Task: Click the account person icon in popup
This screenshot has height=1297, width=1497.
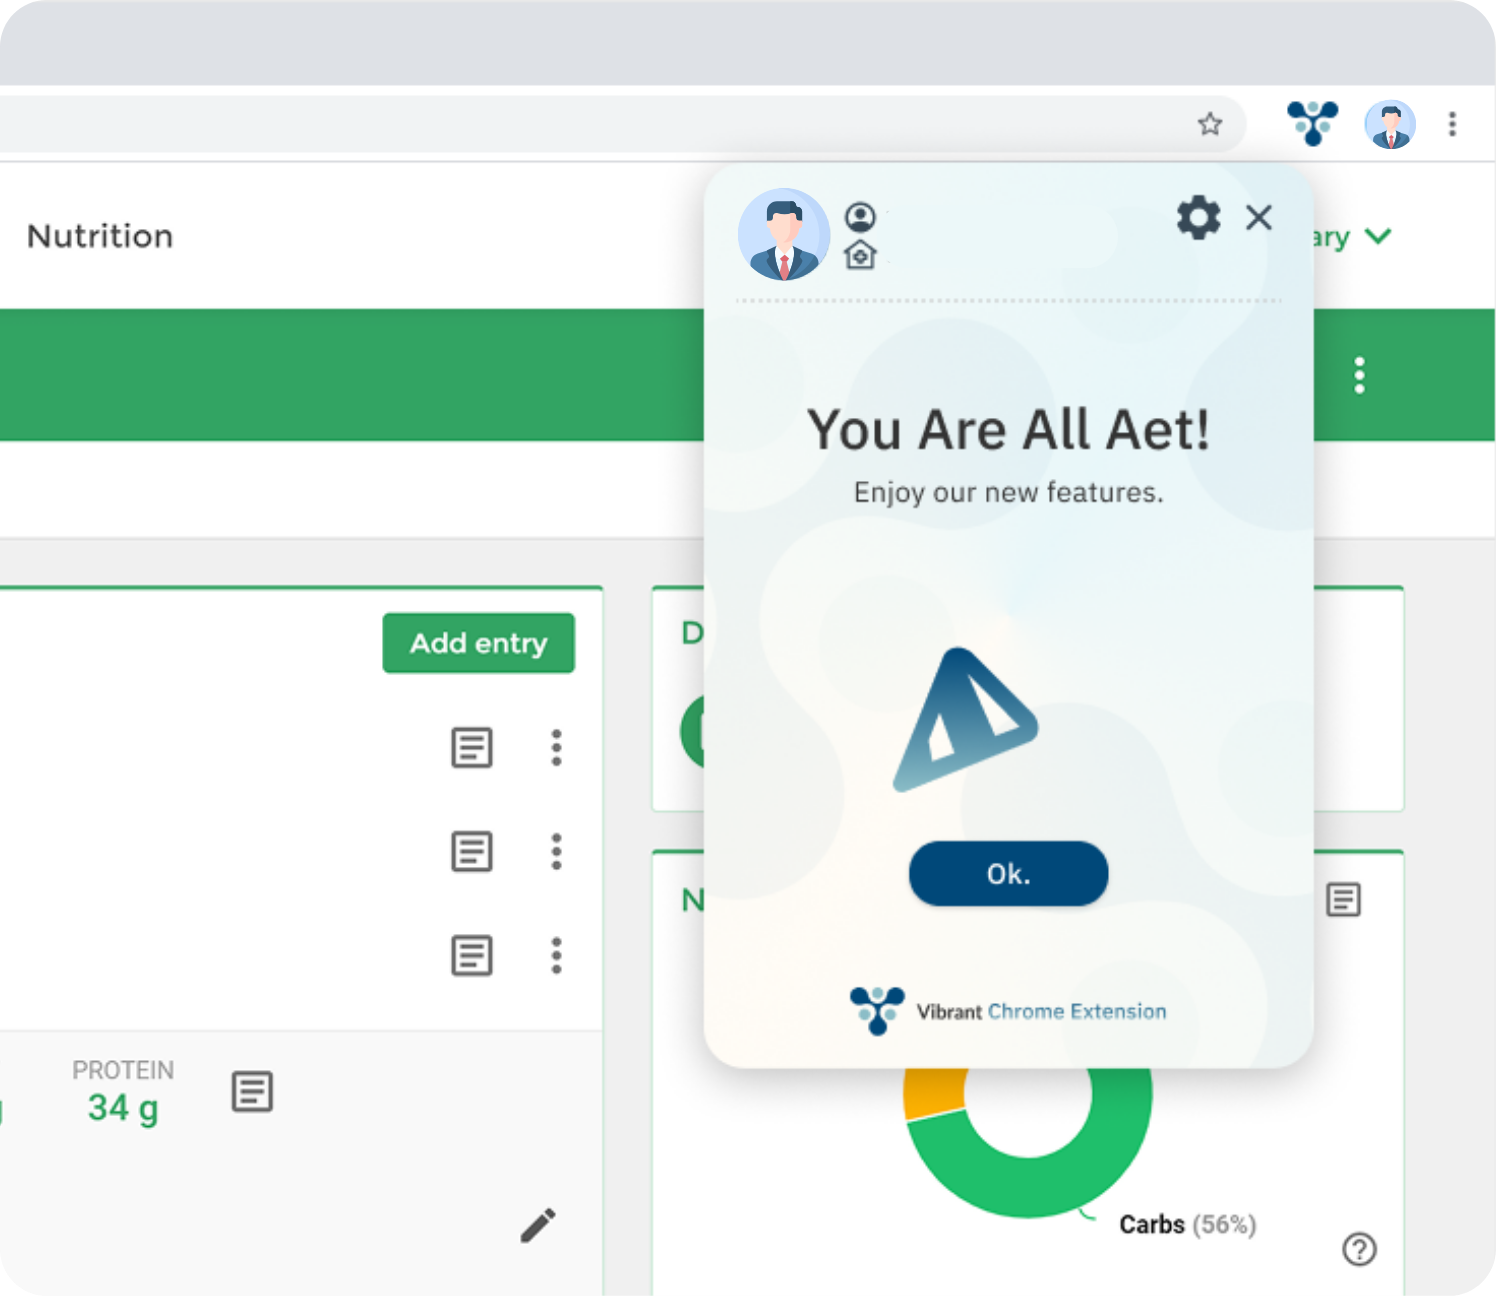Action: (860, 217)
